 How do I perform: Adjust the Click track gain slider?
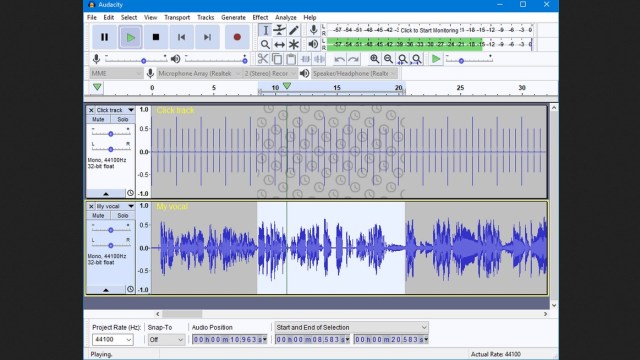click(111, 134)
